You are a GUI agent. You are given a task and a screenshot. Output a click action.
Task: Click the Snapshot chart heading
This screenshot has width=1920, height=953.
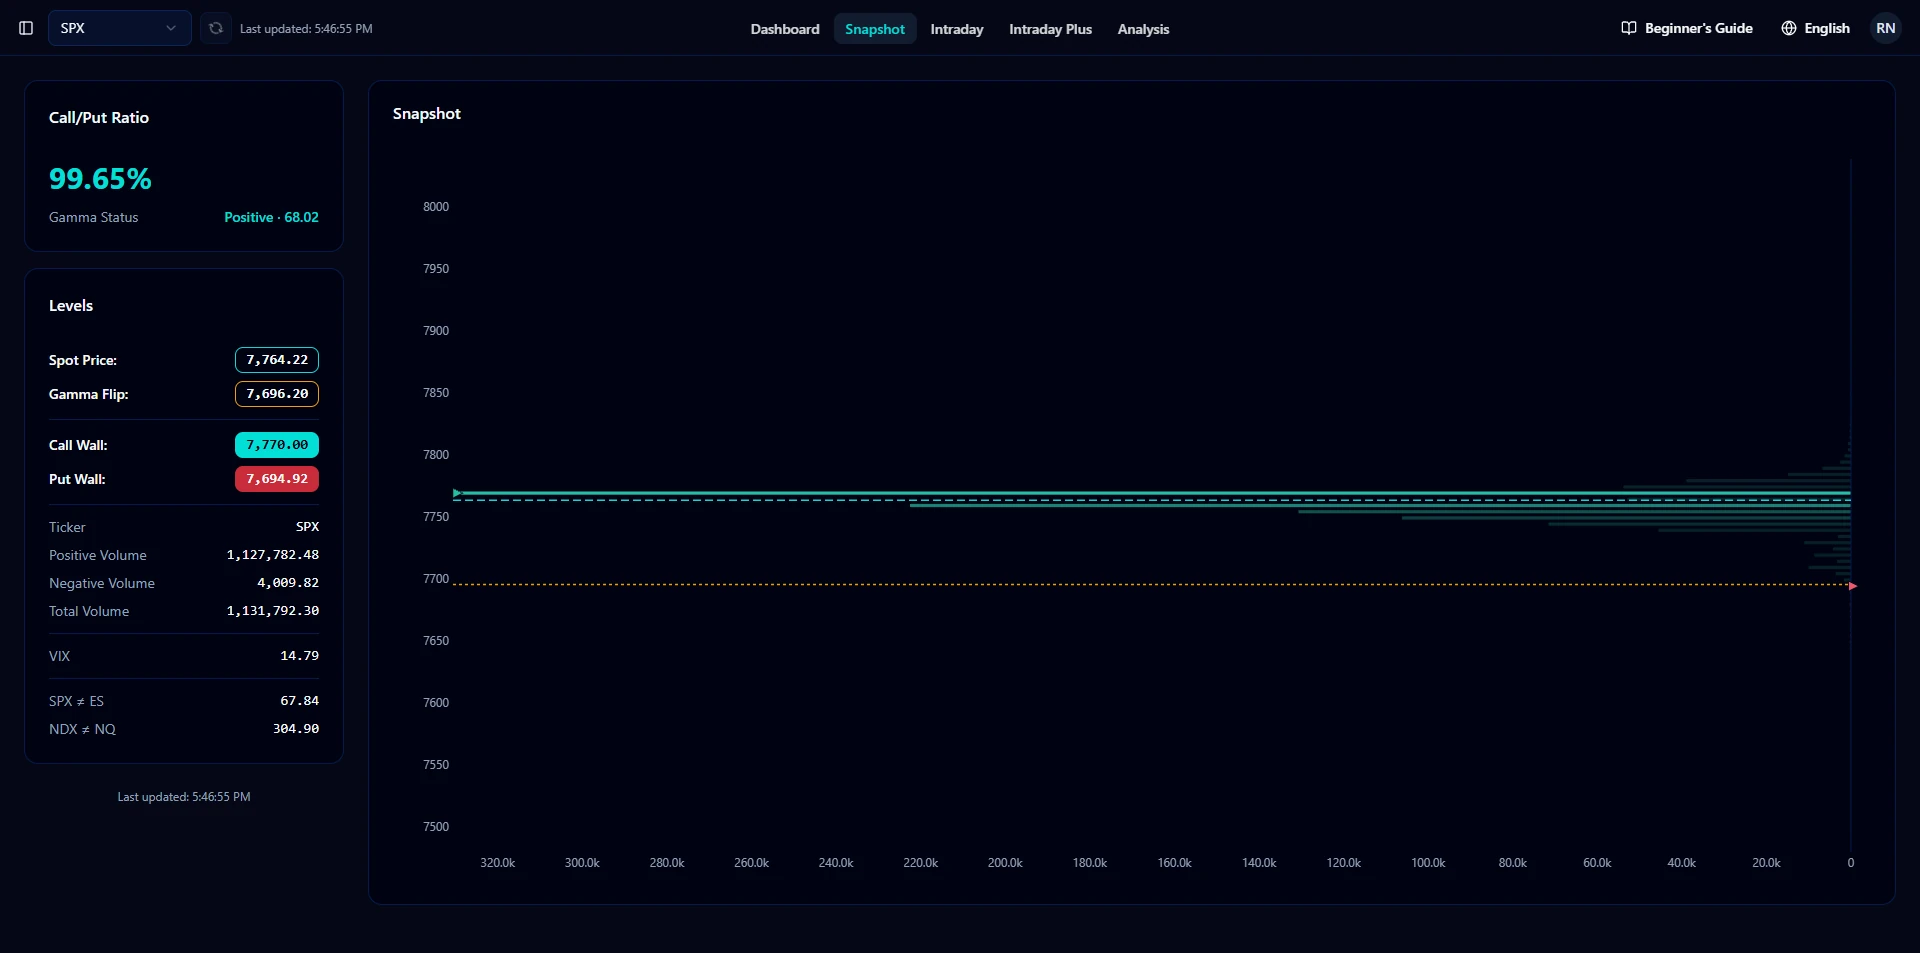(427, 114)
